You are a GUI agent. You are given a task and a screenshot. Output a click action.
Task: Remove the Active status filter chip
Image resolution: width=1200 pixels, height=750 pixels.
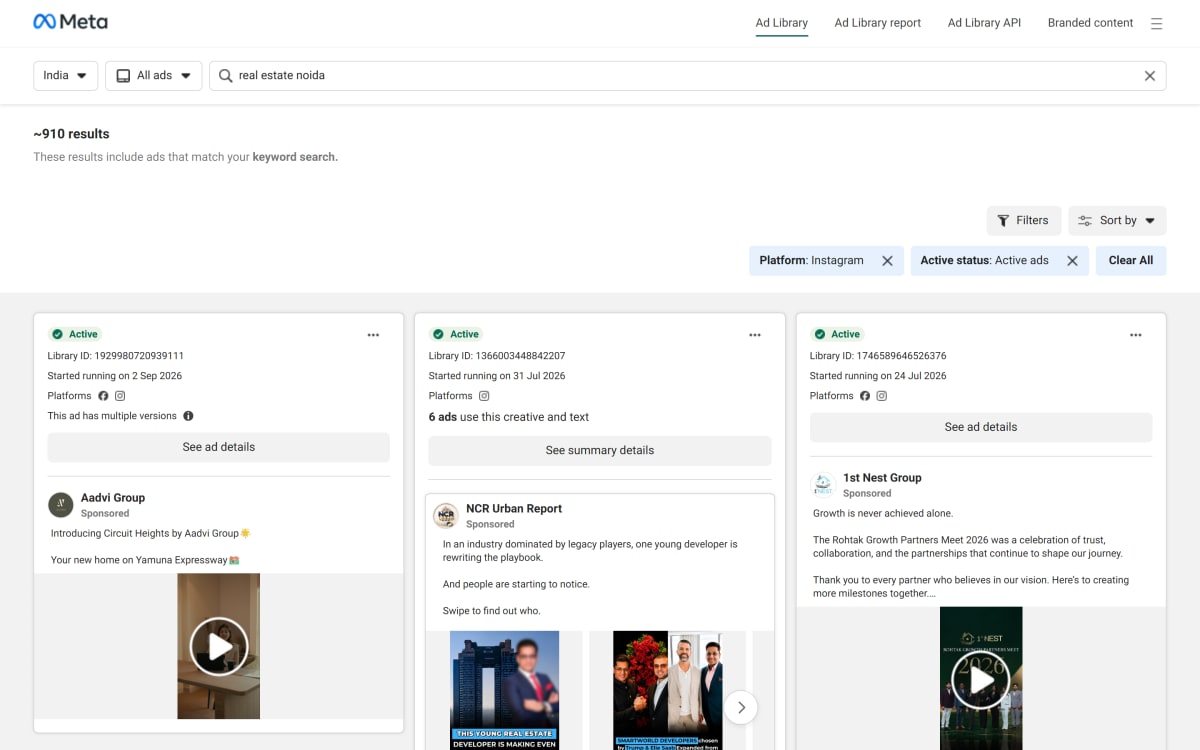pos(1072,261)
